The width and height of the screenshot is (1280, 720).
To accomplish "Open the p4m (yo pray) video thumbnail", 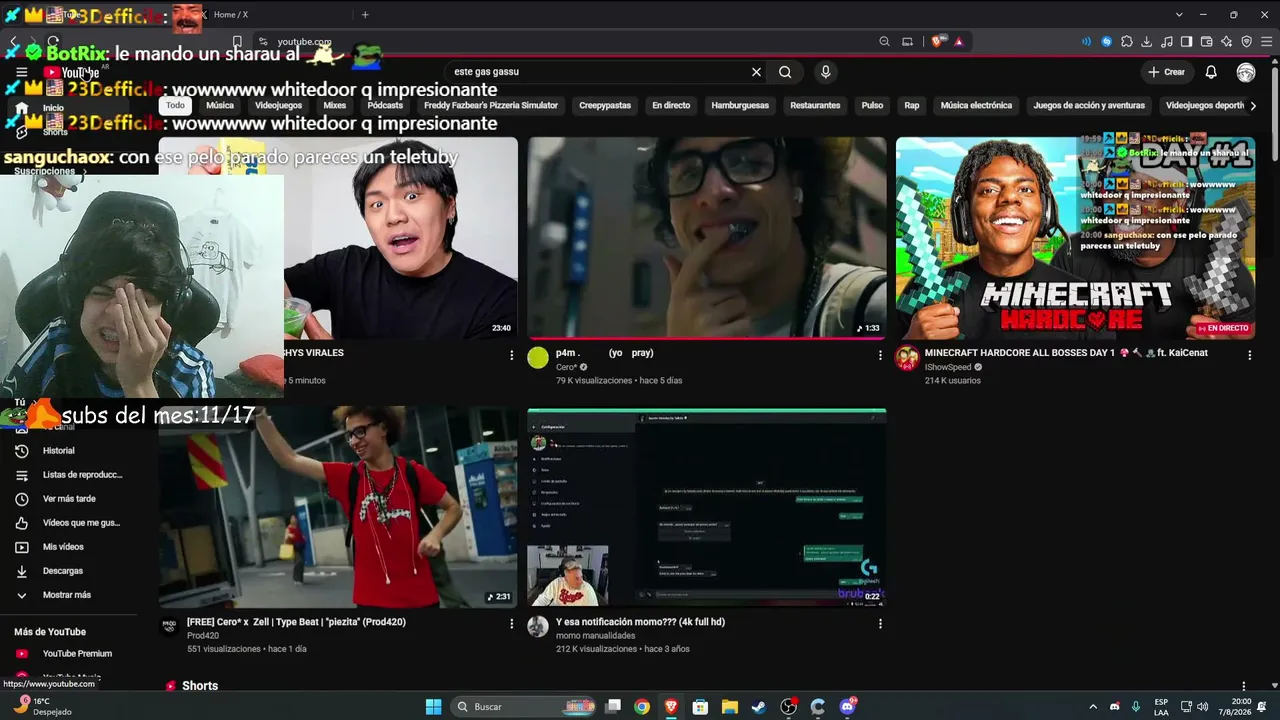I will (707, 238).
